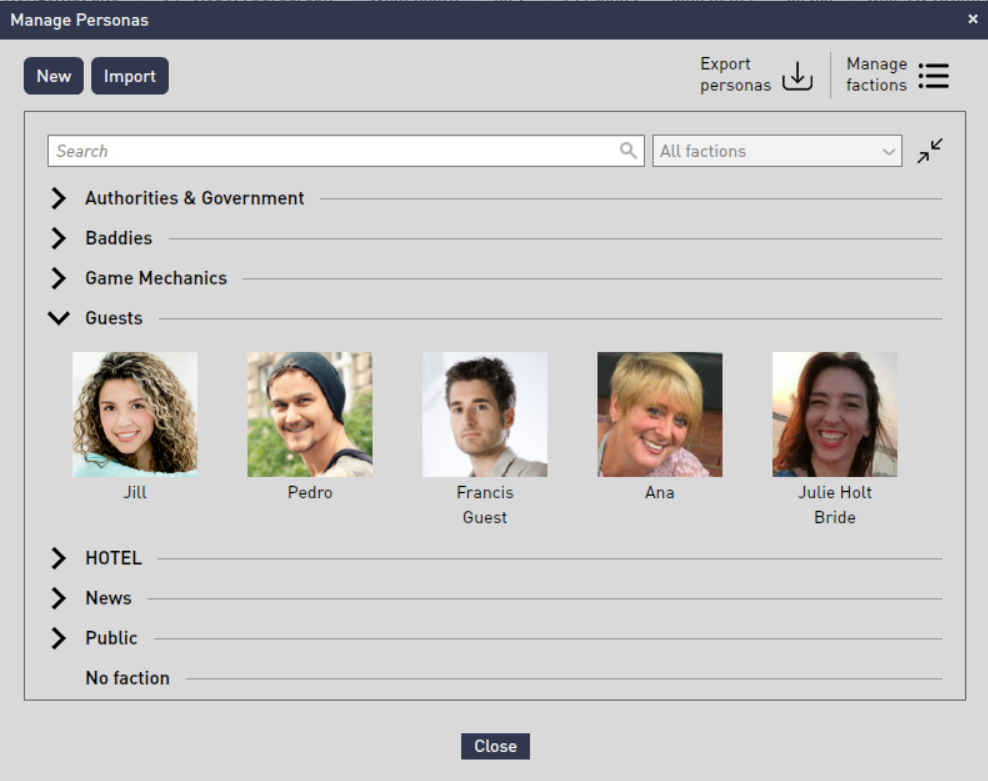This screenshot has width=988, height=781.
Task: Select Julie Holt Bride's persona photo
Action: coord(835,414)
